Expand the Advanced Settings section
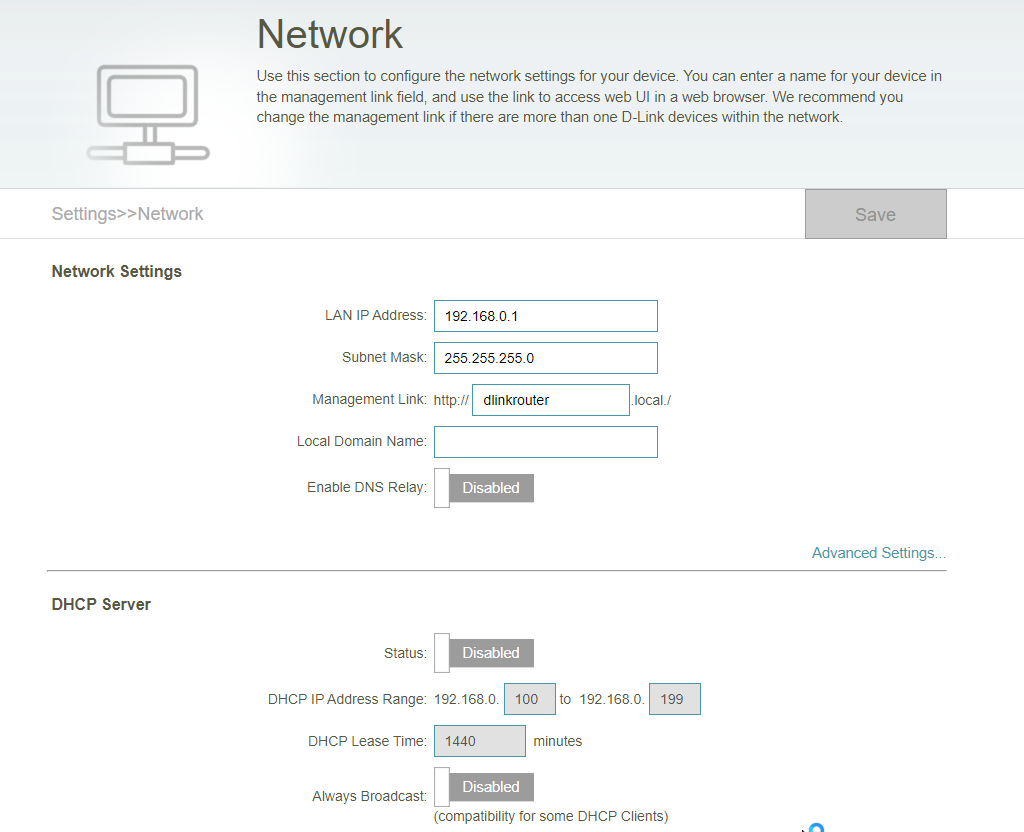The width and height of the screenshot is (1024, 832). 879,553
